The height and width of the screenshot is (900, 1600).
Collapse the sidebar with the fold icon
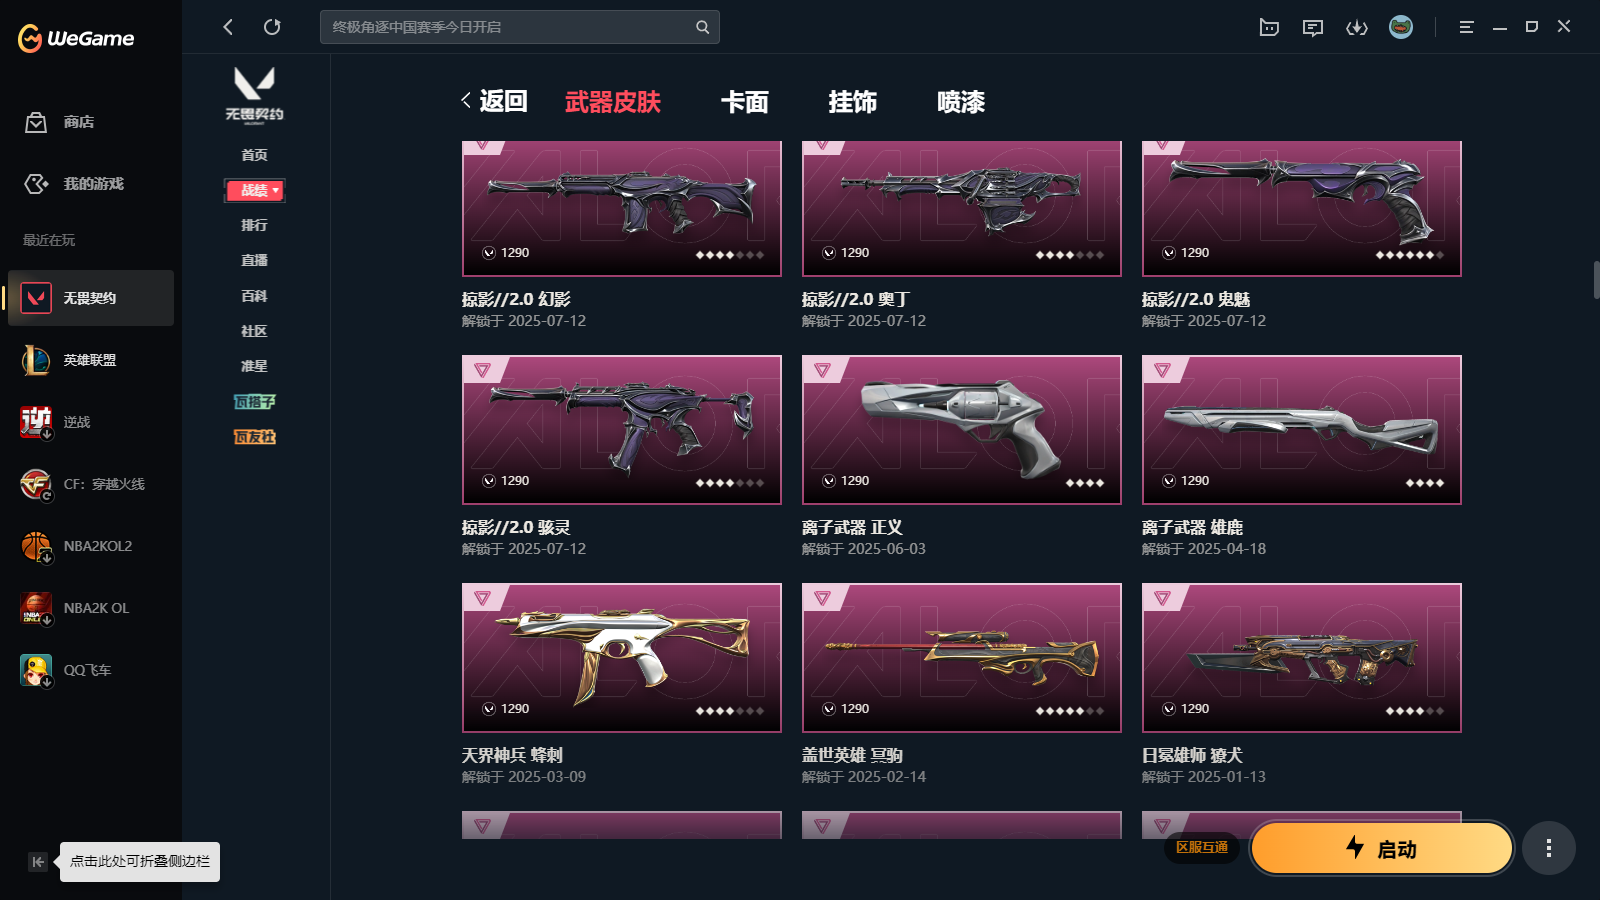click(x=38, y=862)
